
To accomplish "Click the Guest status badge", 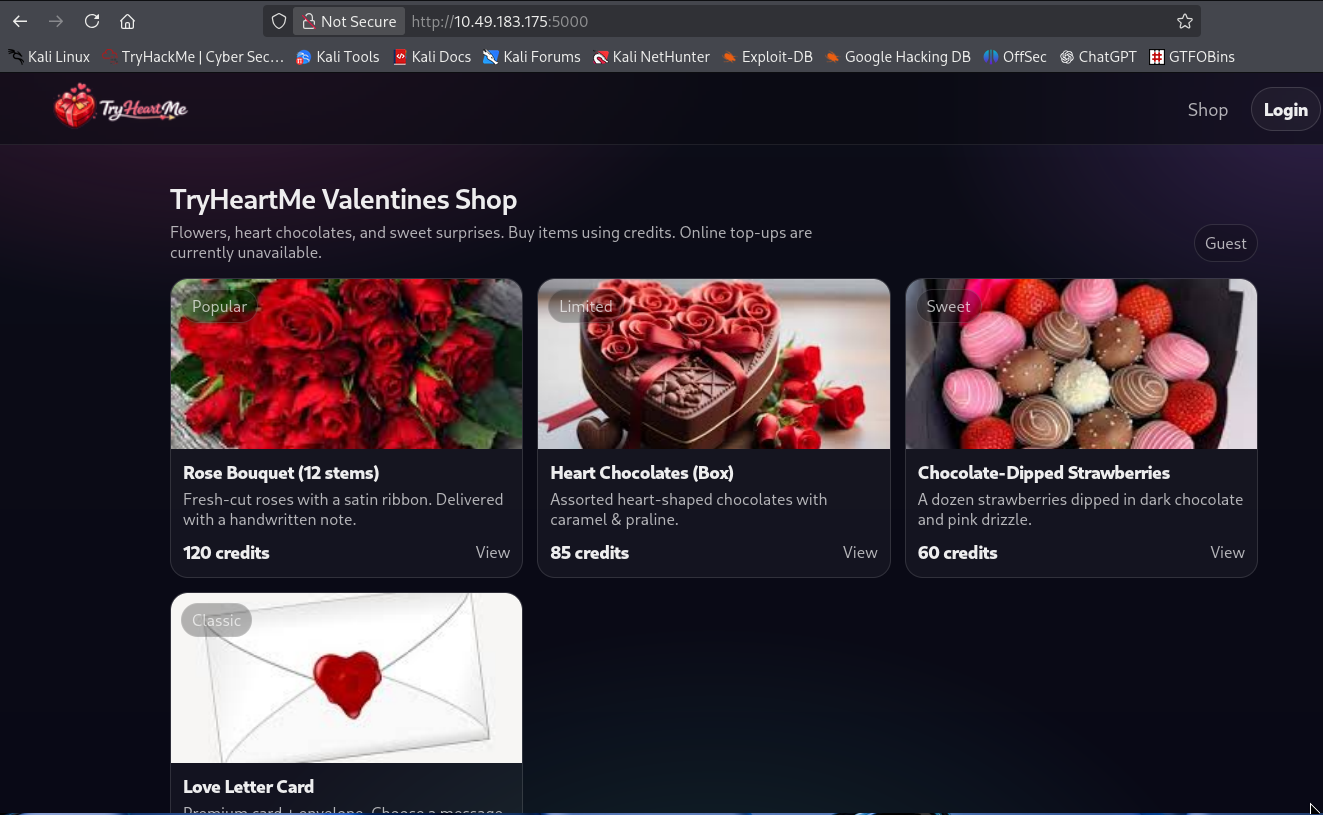I will tap(1225, 243).
